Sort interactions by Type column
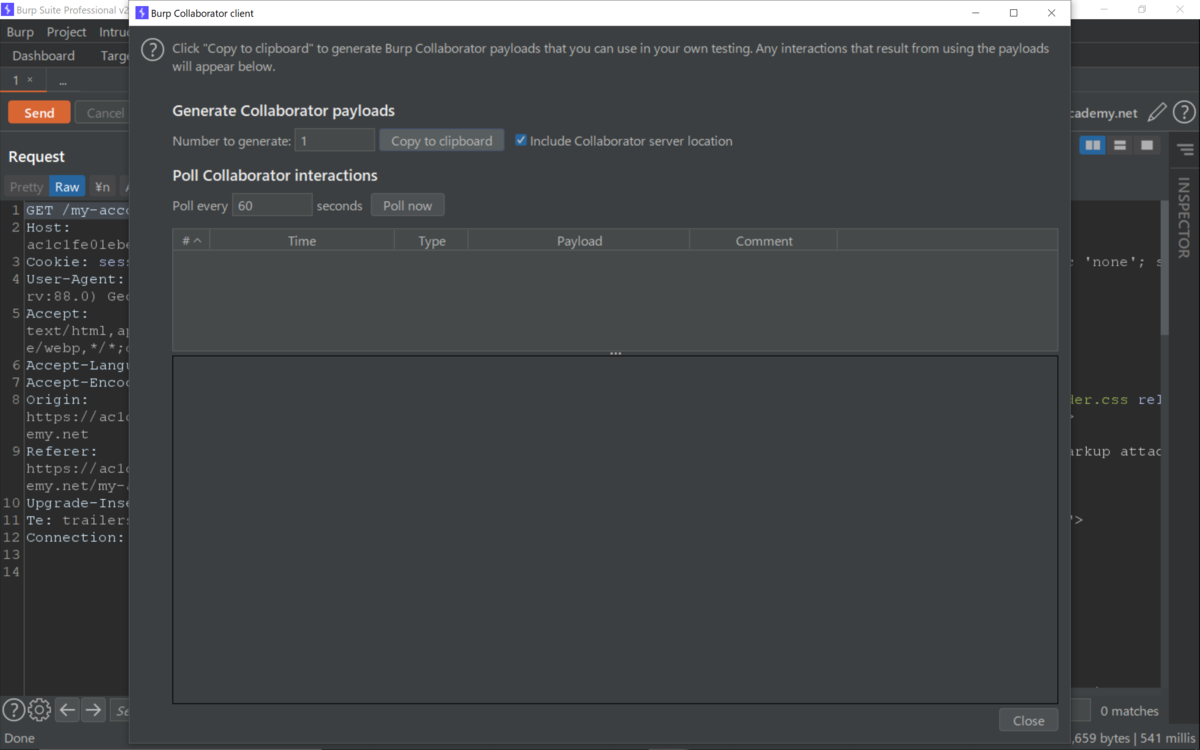Viewport: 1200px width, 750px height. [431, 241]
